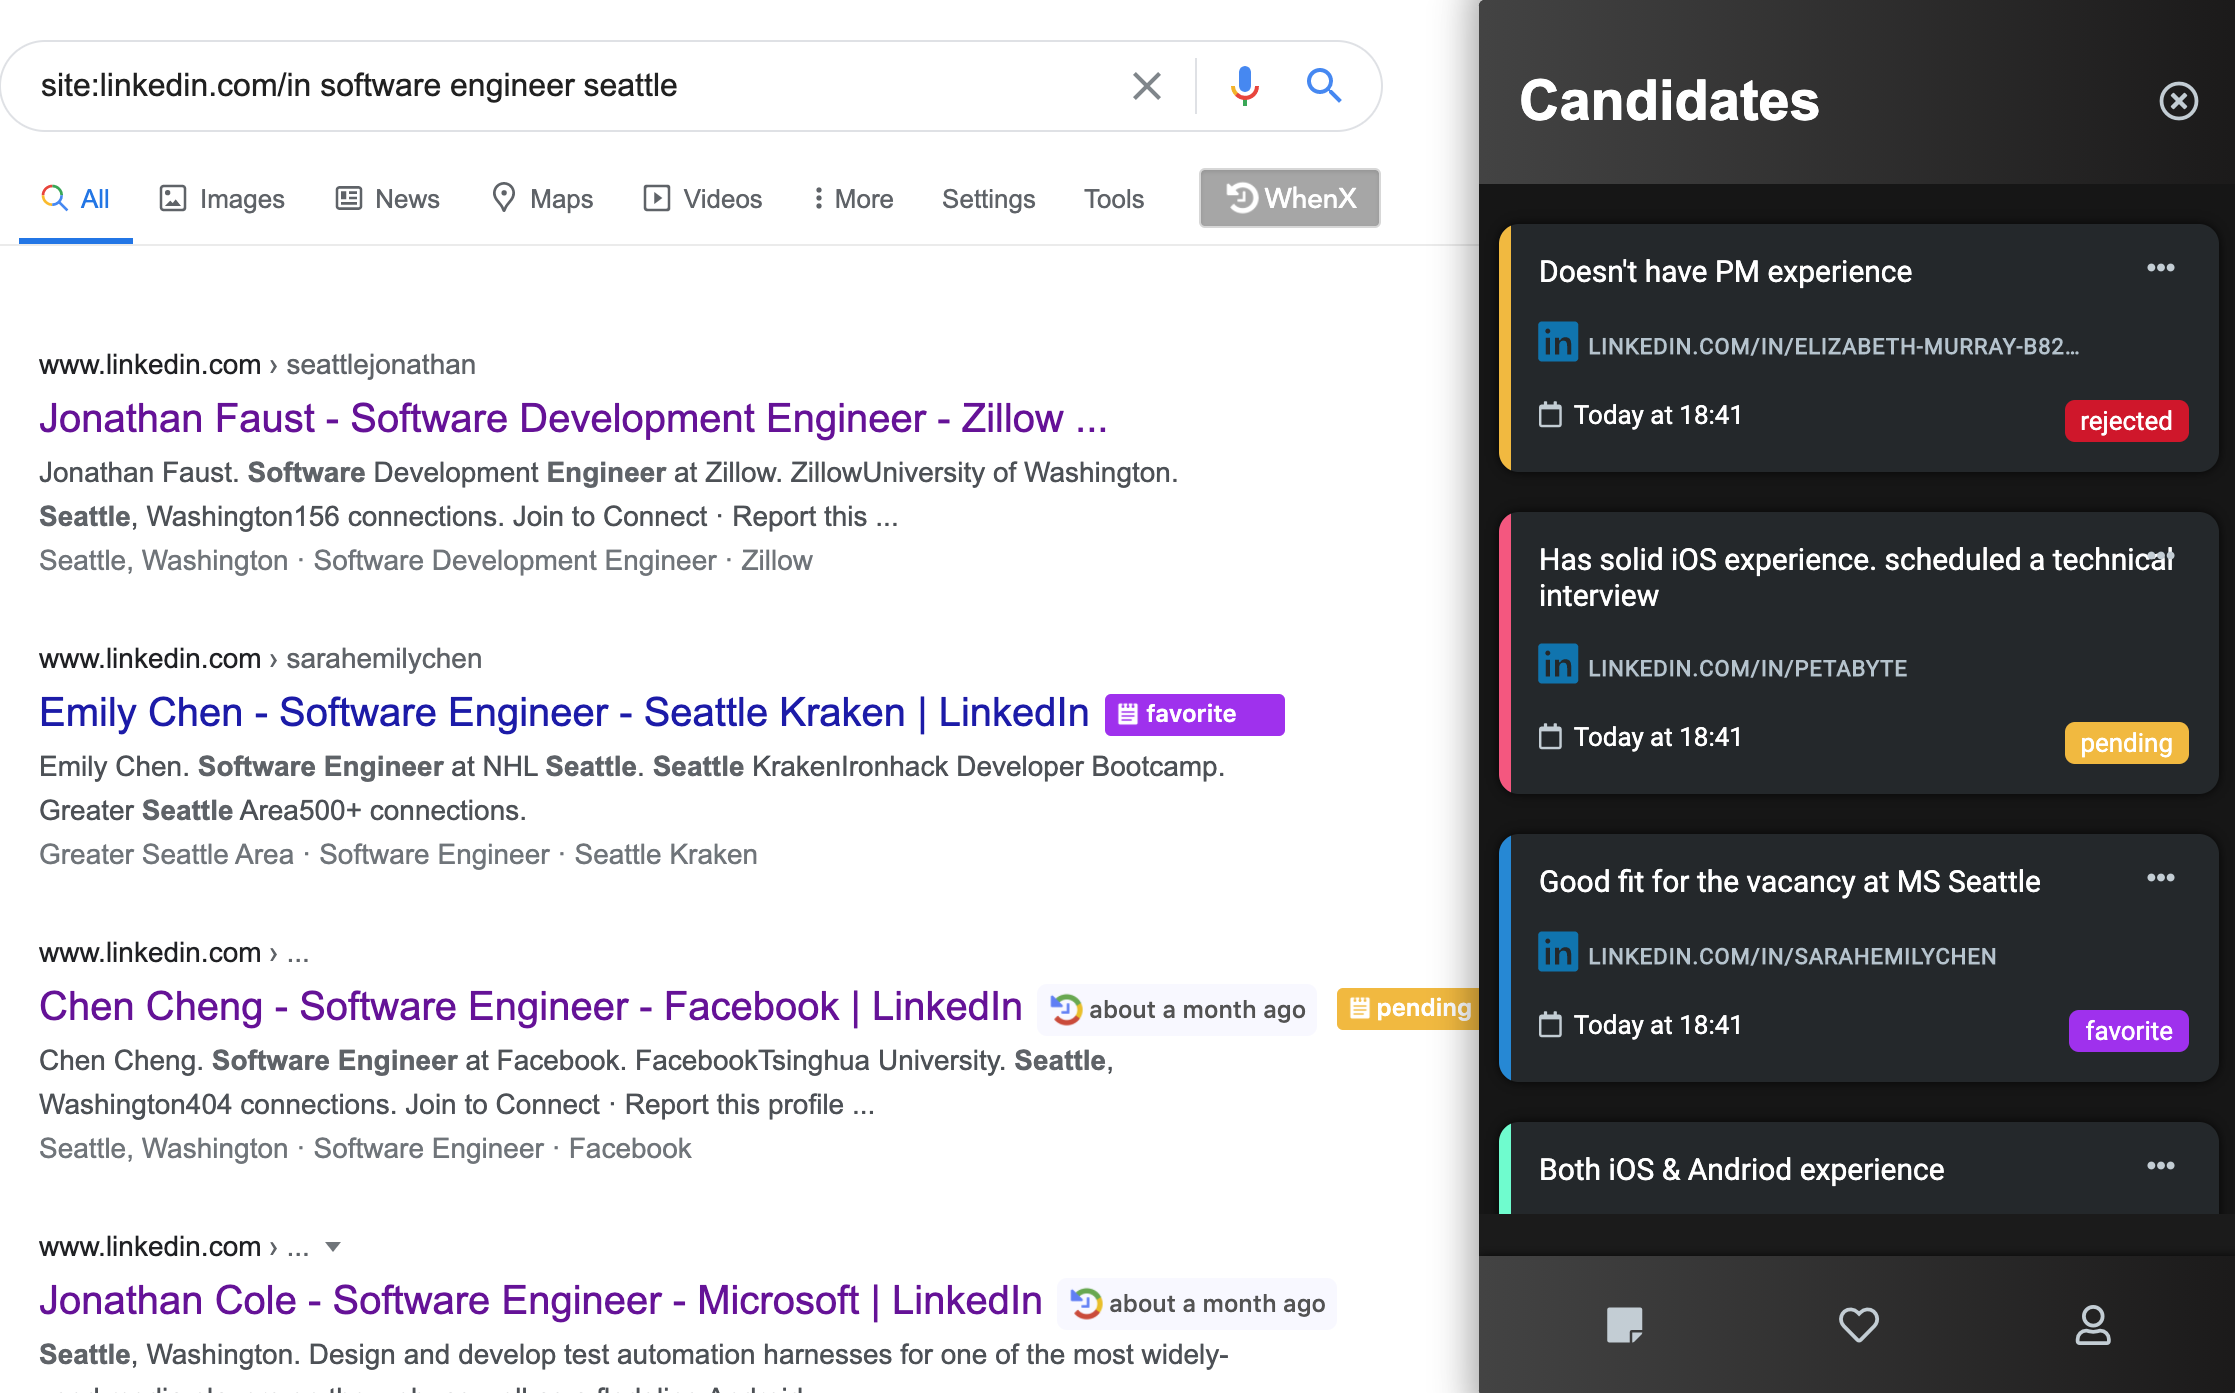Viewport: 2235px width, 1393px height.
Task: Switch to the Videos tab
Action: (703, 199)
